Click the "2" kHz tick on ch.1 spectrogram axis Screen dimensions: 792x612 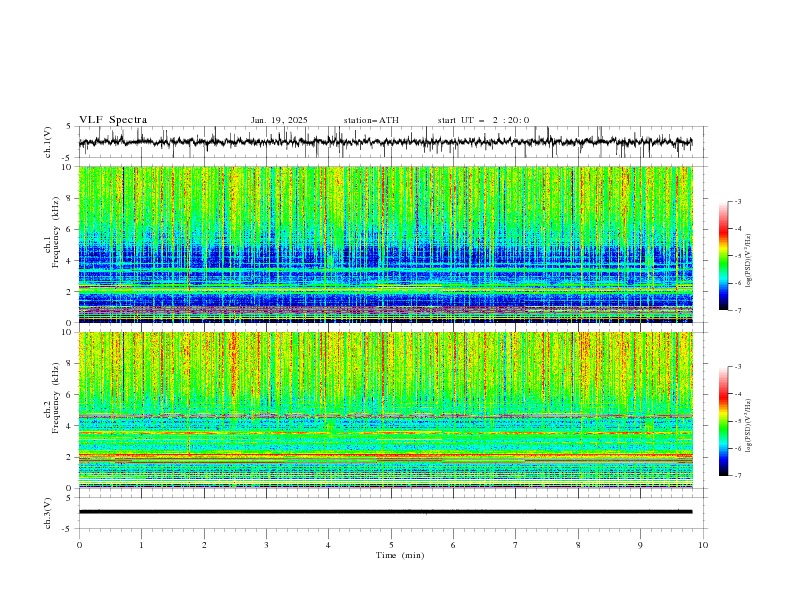click(69, 292)
